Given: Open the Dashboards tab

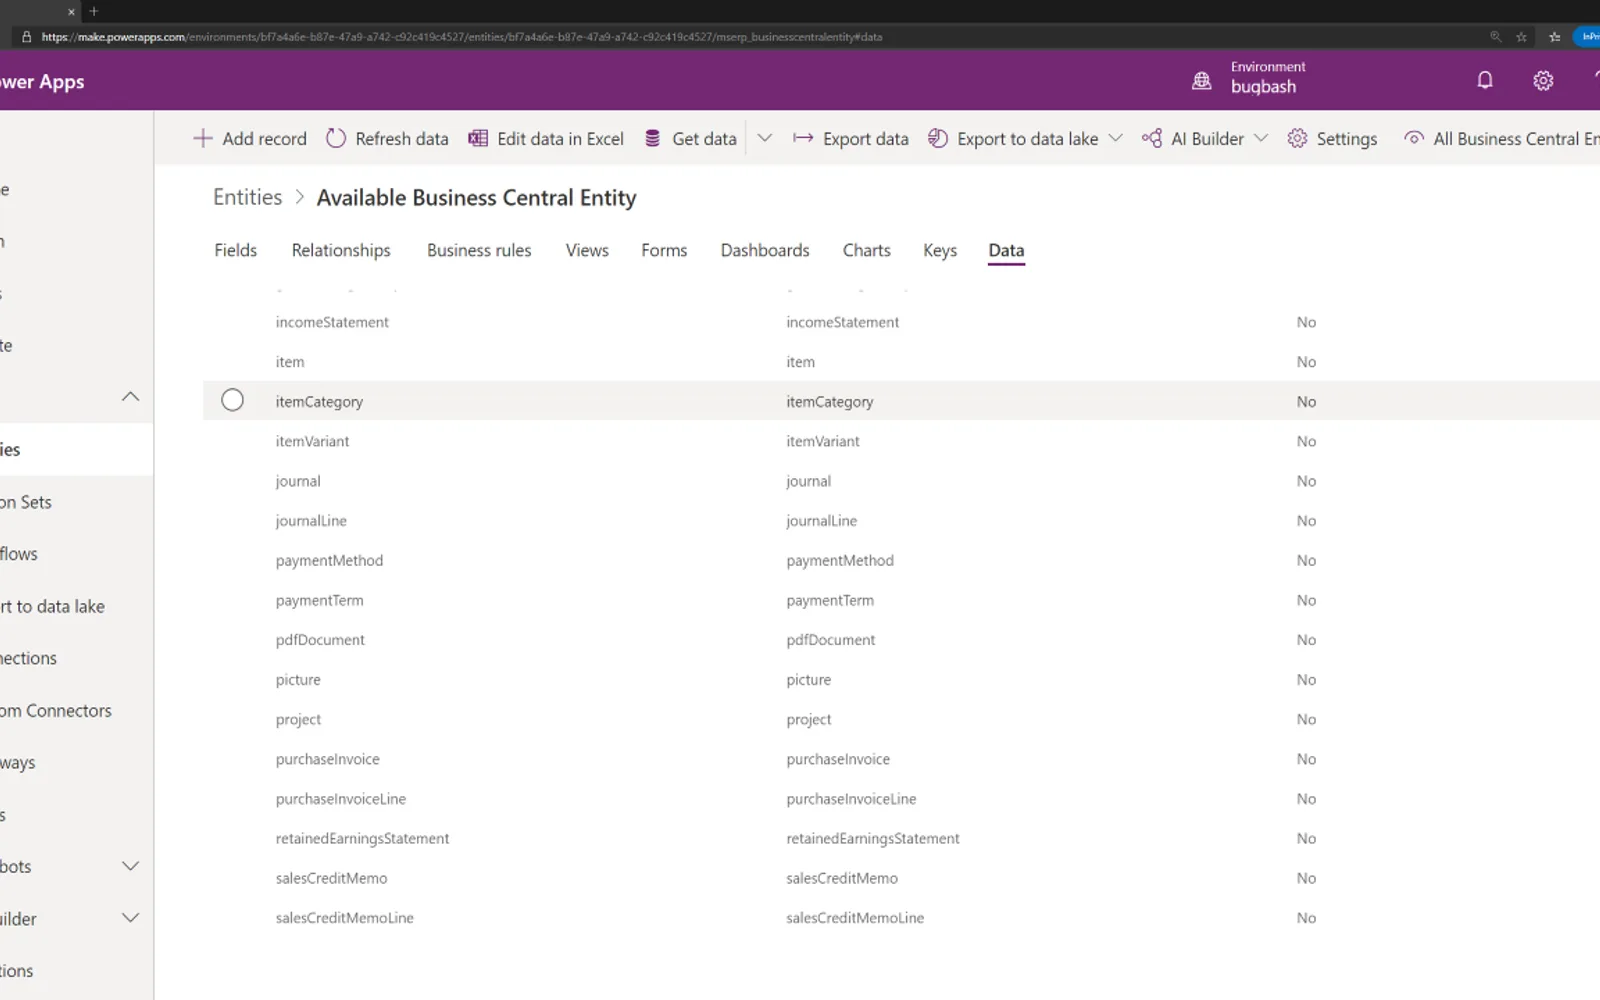Looking at the screenshot, I should point(765,250).
